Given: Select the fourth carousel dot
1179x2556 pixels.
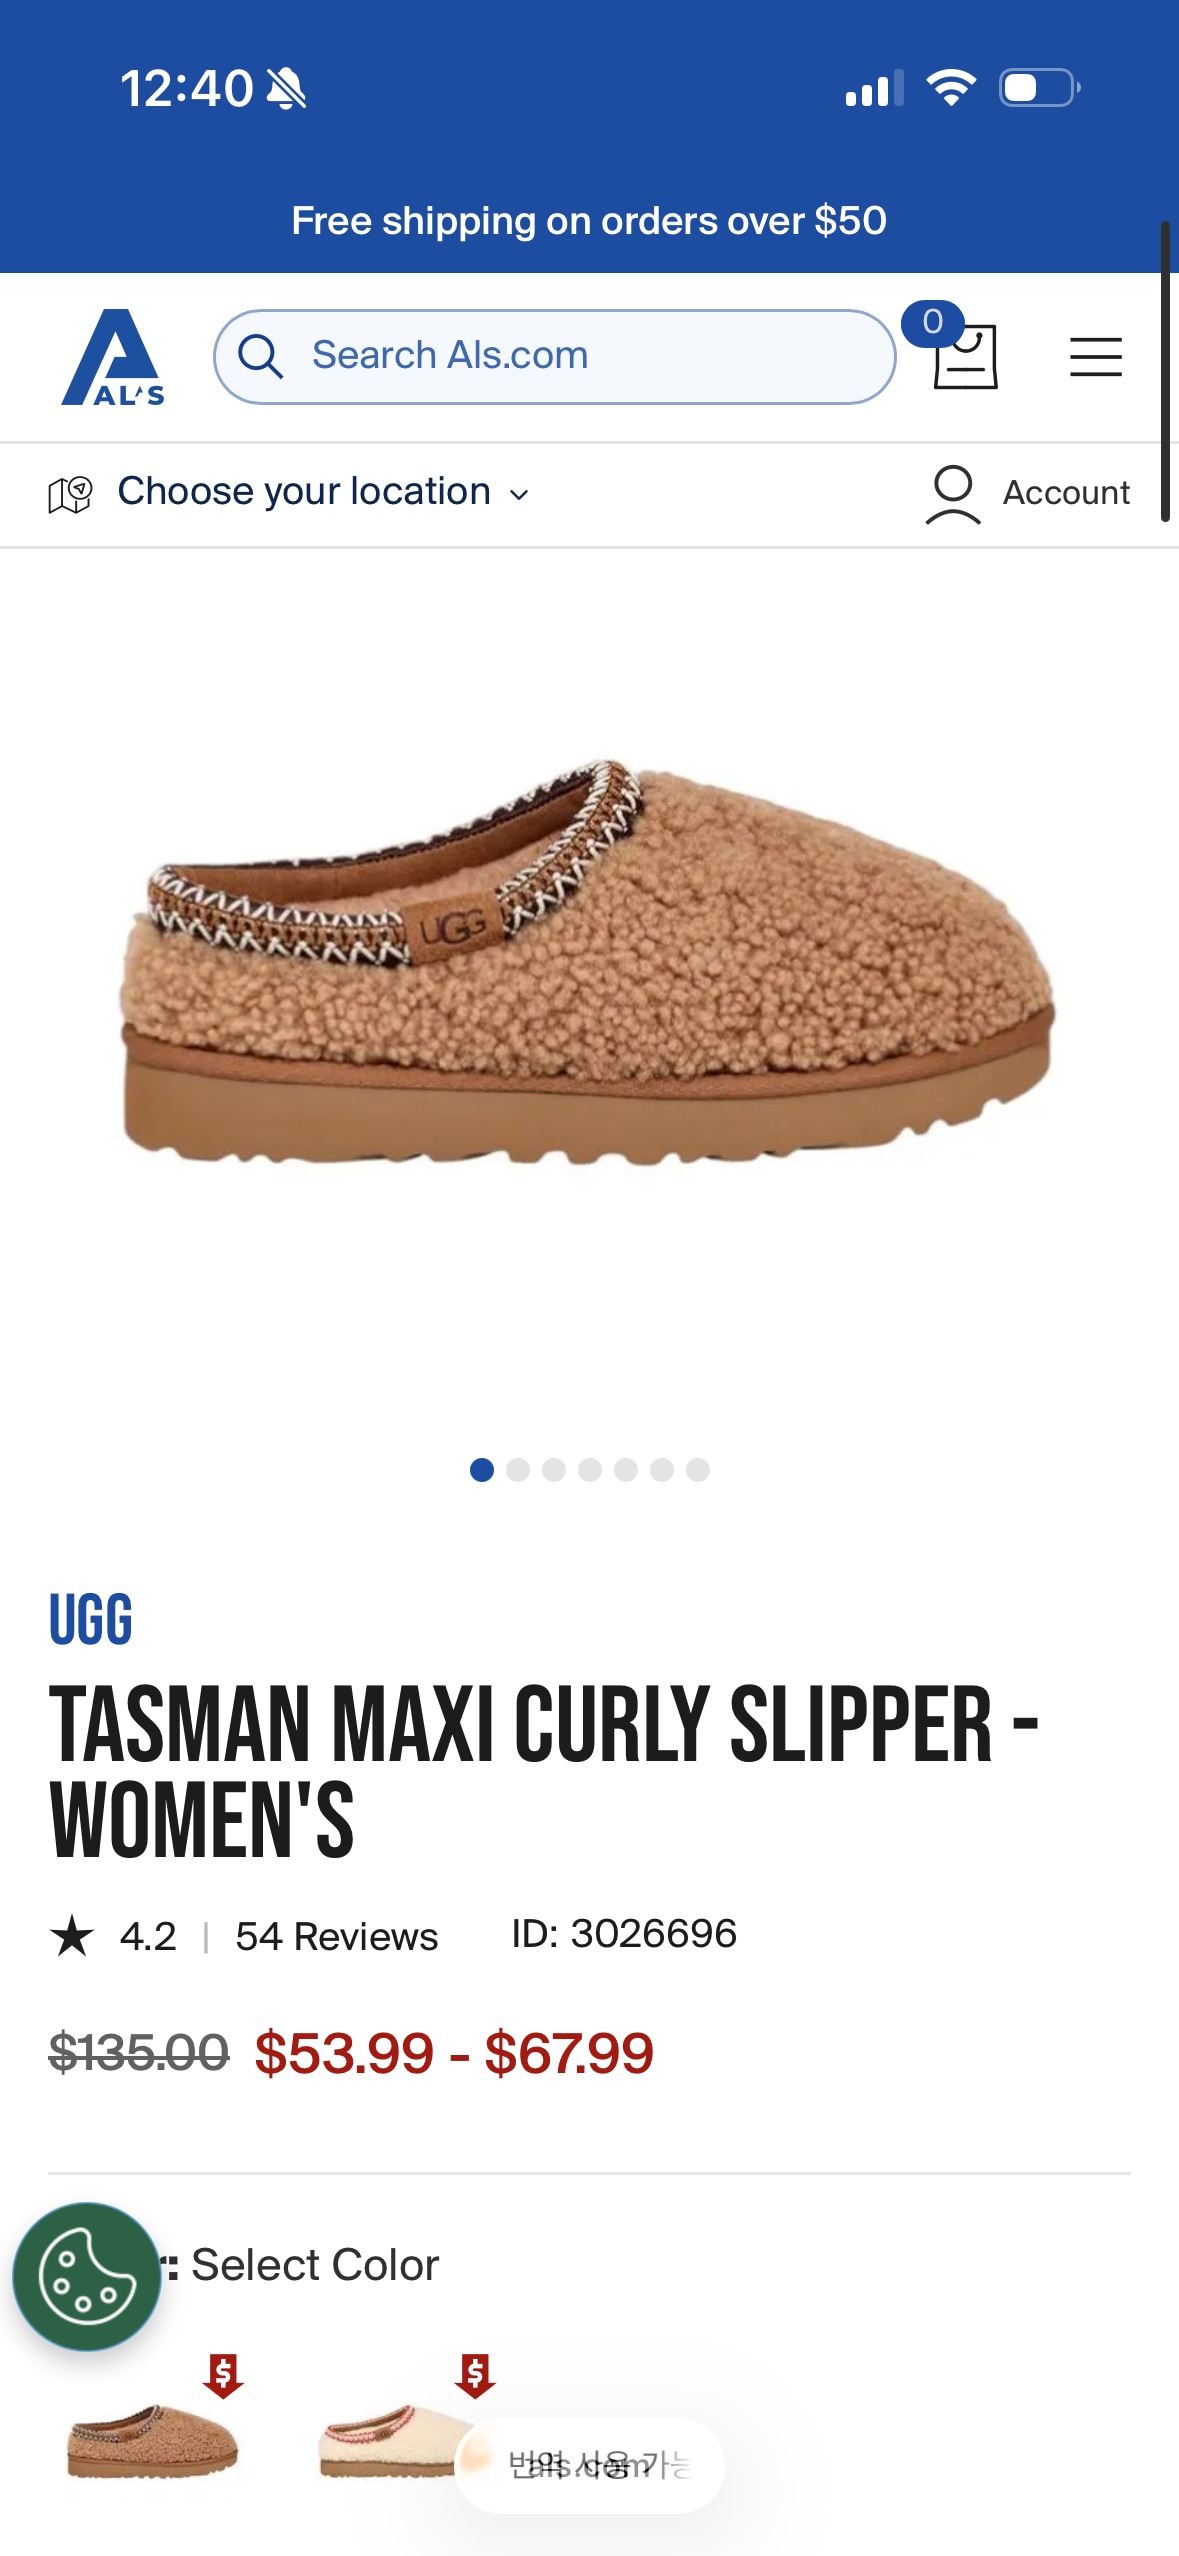Looking at the screenshot, I should coord(590,1469).
